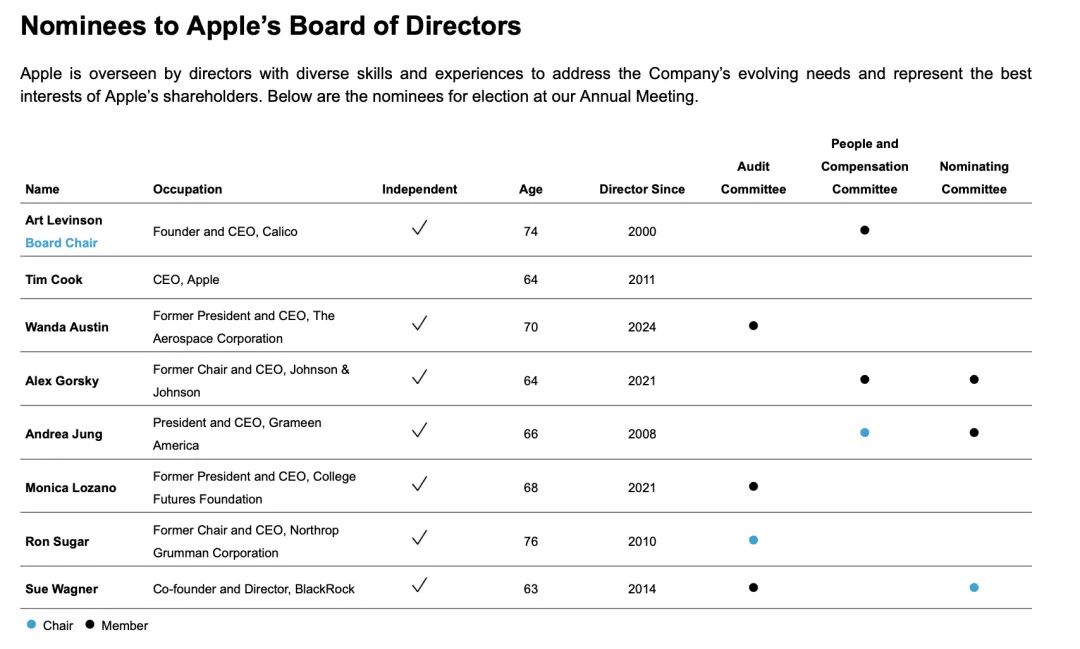Select Tim Cook's name in the table

[54, 280]
